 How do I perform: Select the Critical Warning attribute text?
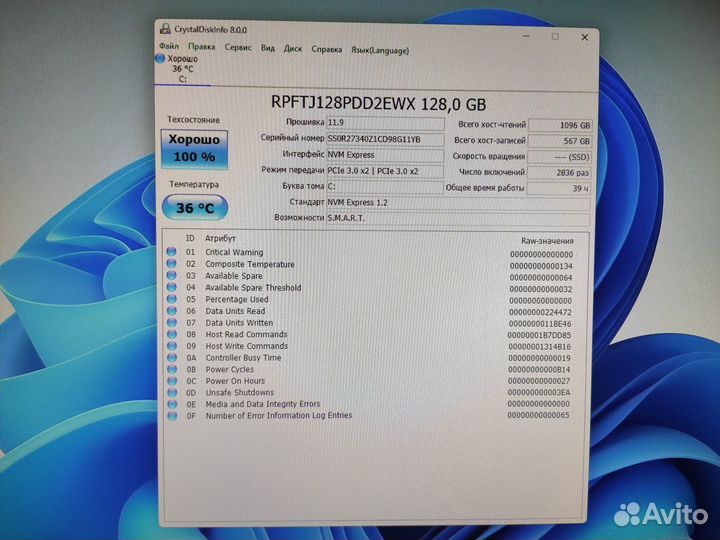click(234, 252)
